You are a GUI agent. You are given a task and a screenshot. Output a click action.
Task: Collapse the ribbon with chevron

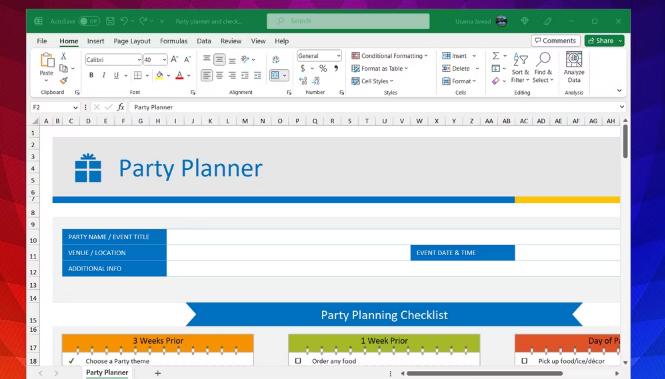[x=619, y=90]
